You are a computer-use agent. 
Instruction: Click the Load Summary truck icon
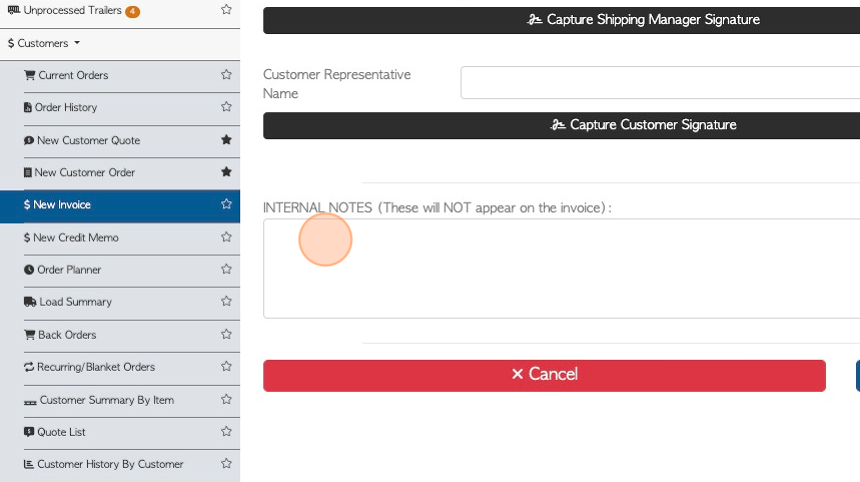point(30,302)
